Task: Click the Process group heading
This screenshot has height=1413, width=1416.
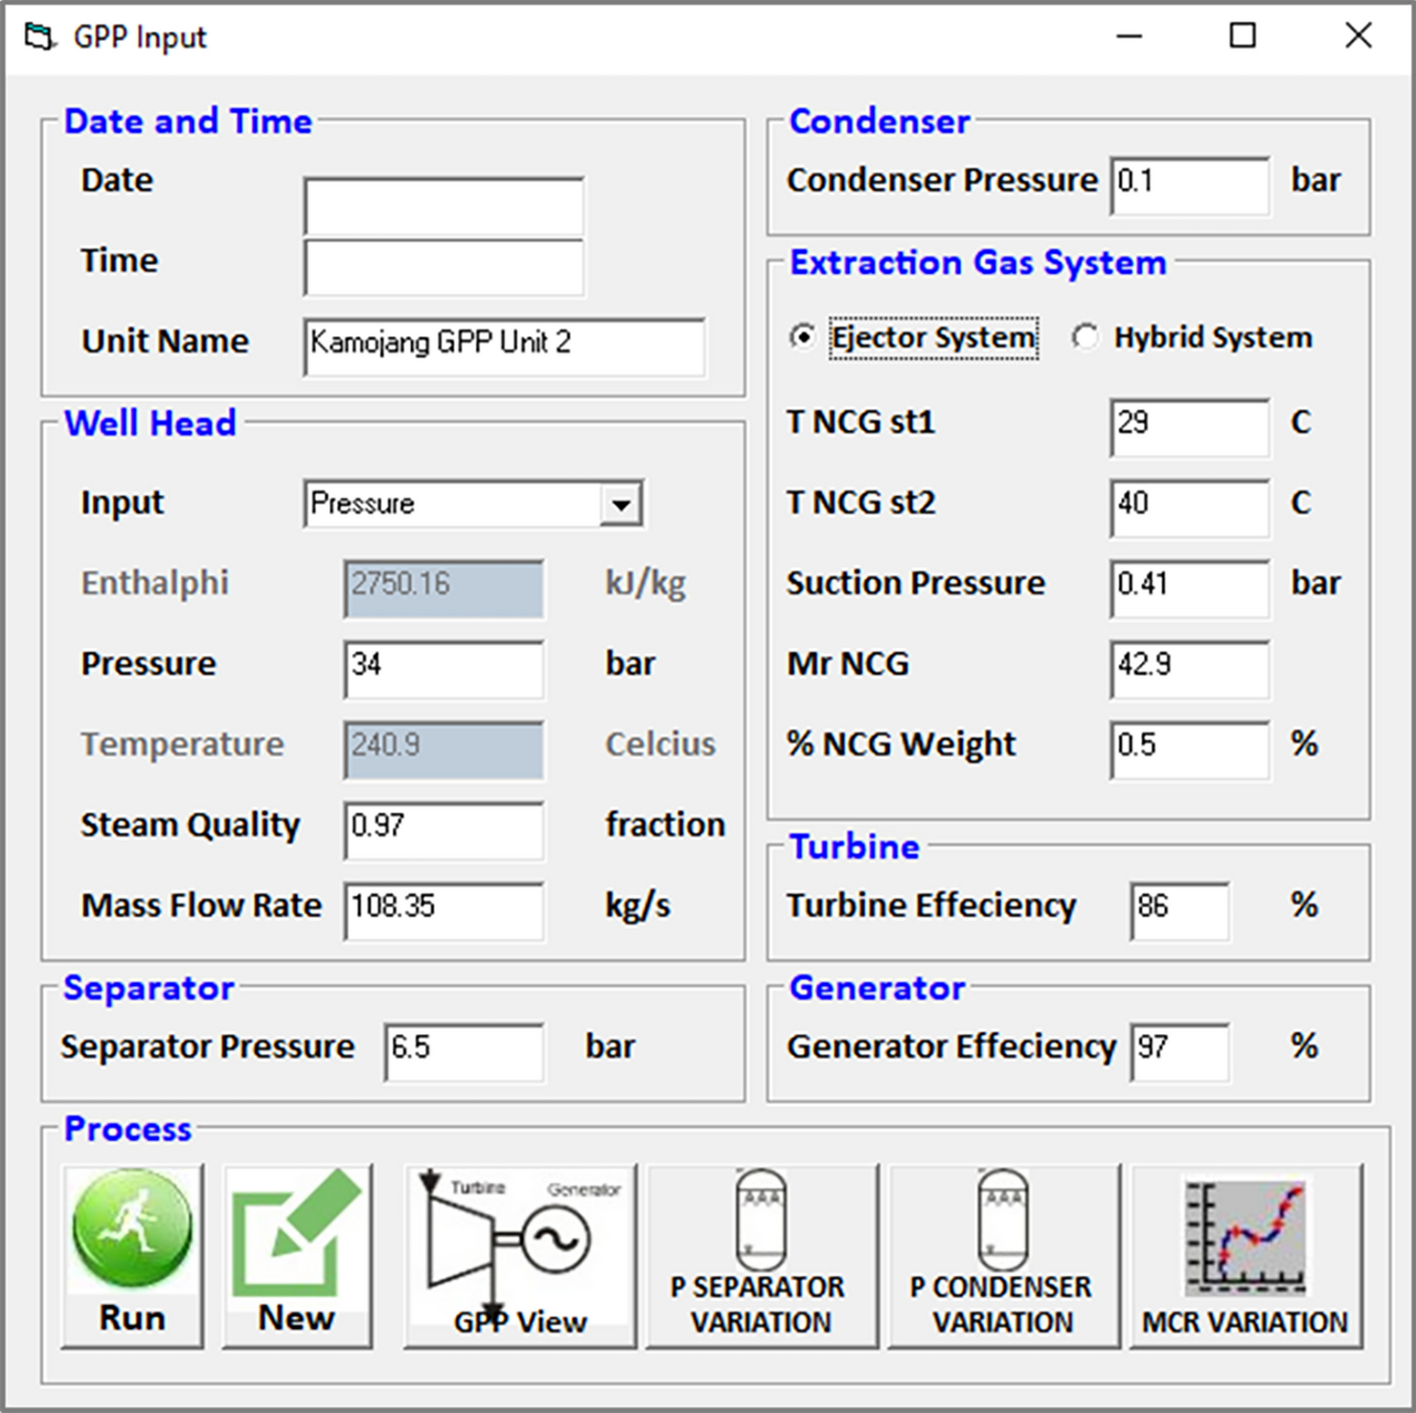Action: pyautogui.click(x=127, y=1129)
